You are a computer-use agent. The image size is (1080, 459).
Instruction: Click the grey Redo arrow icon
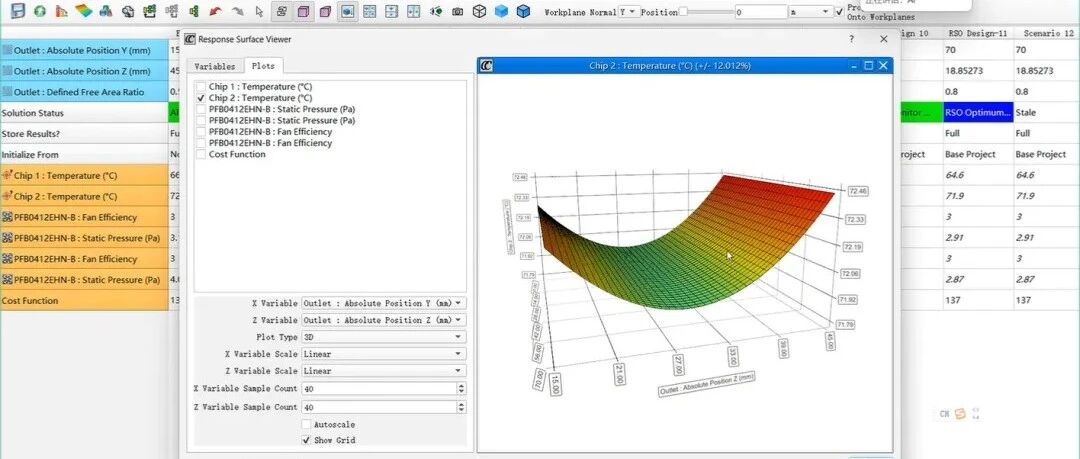coord(238,11)
